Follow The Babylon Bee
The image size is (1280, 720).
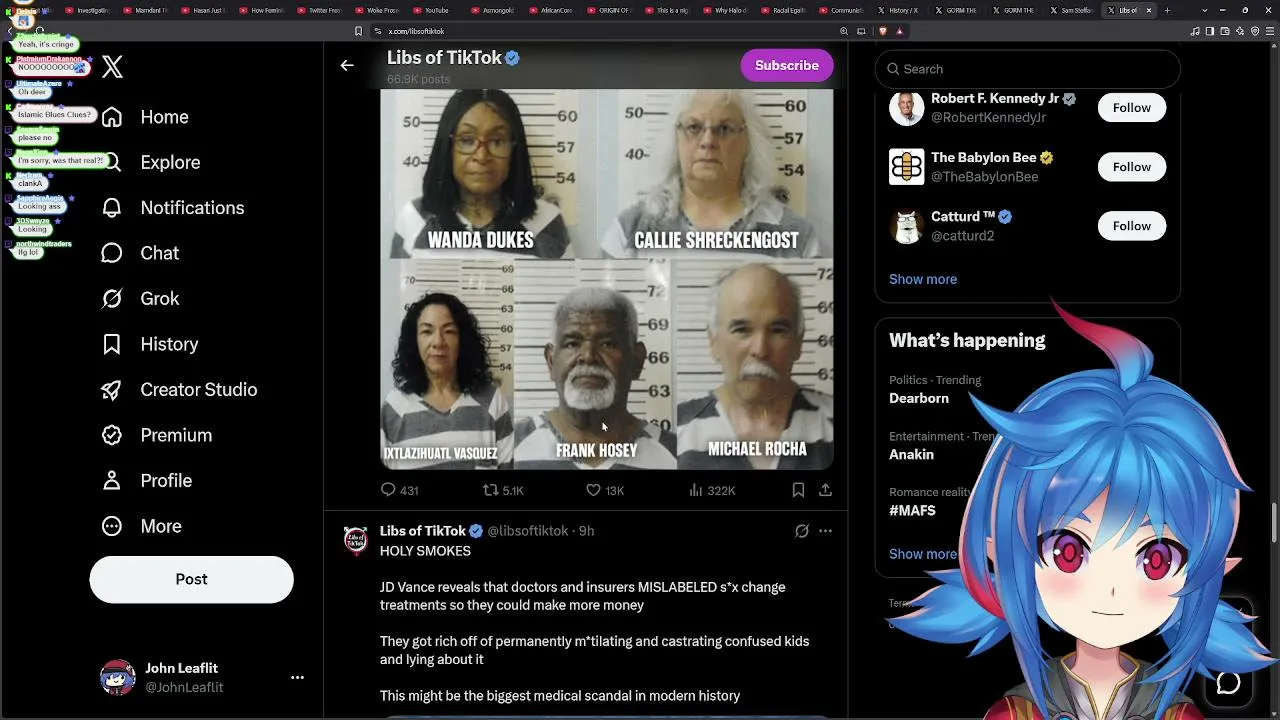[x=1132, y=167]
